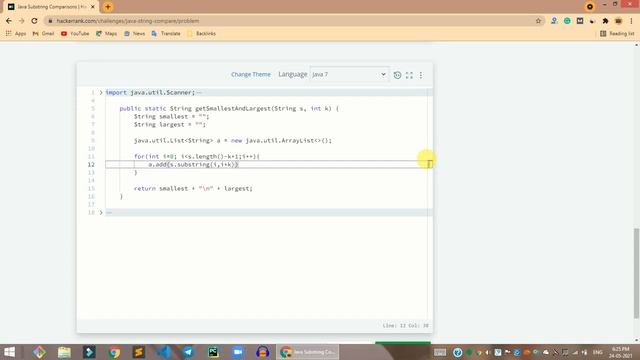The image size is (640, 360).
Task: Click the green Grammarly extension icon
Action: (x=567, y=21)
